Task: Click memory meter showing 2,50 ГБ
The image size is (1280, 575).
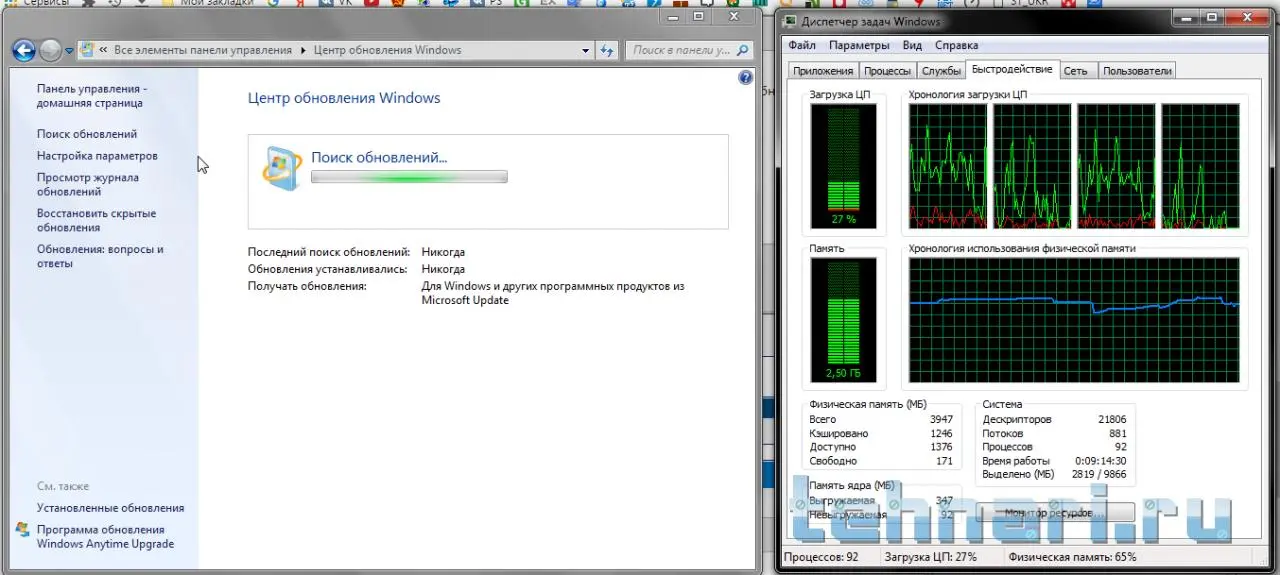Action: (843, 320)
